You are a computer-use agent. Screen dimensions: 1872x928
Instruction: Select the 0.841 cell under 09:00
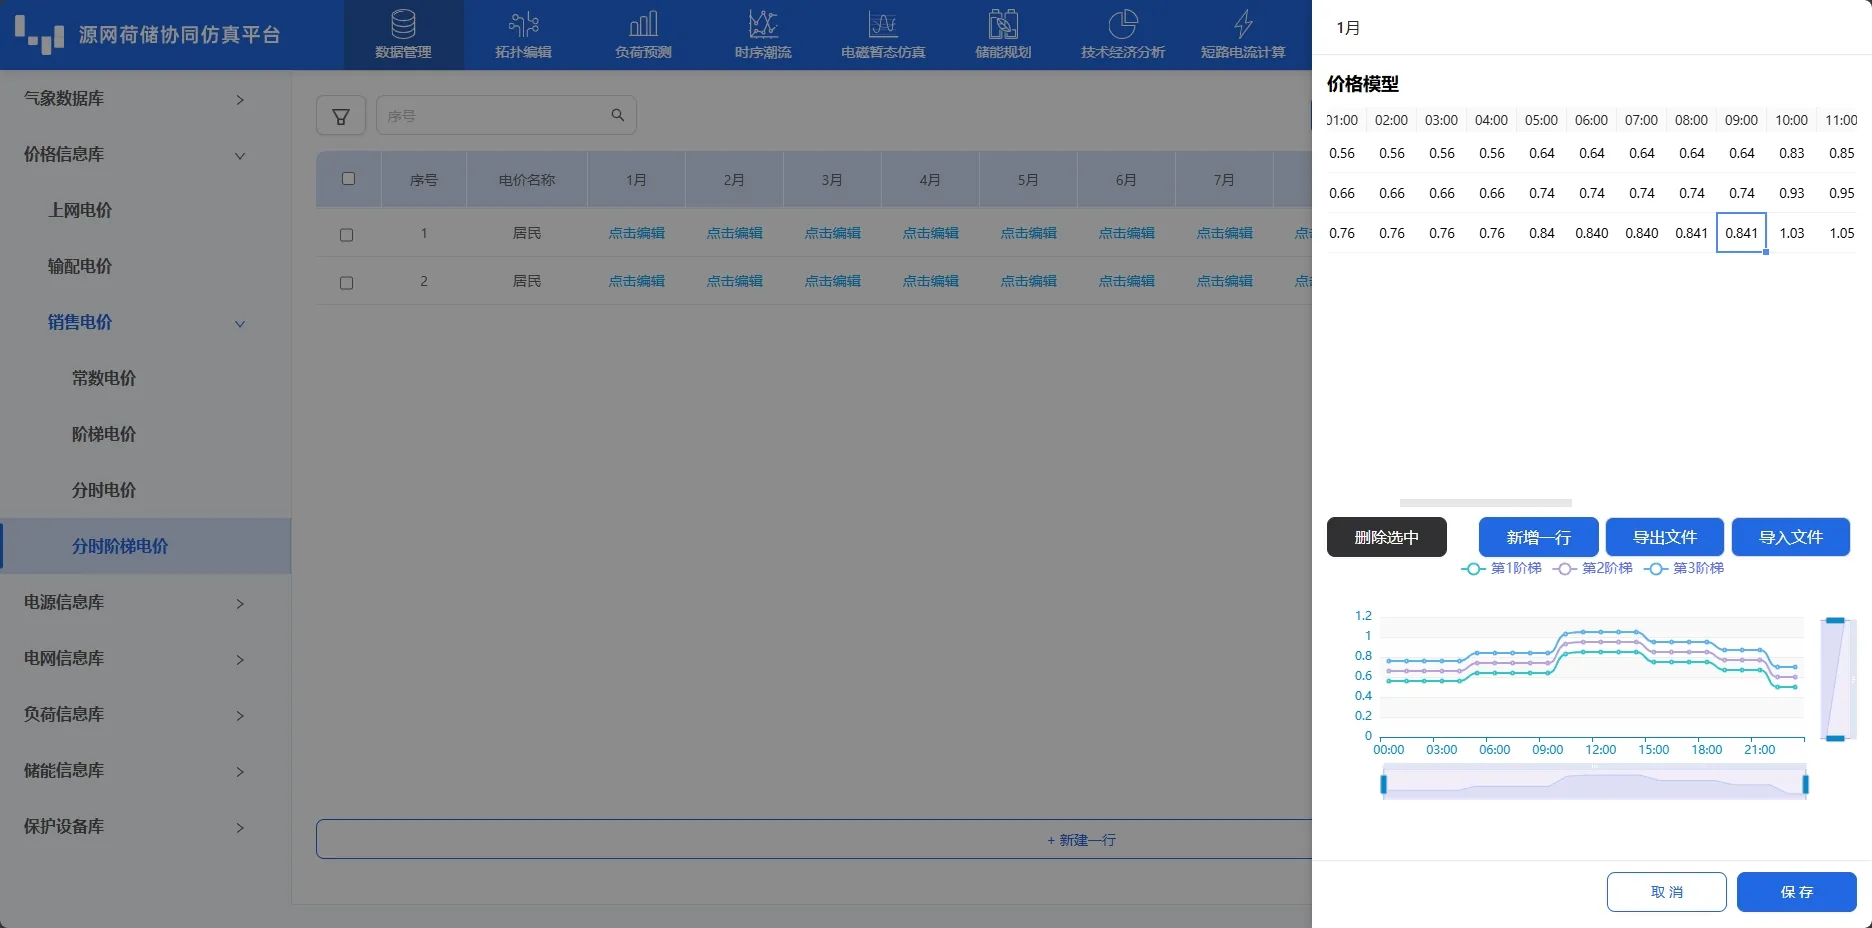click(1741, 233)
